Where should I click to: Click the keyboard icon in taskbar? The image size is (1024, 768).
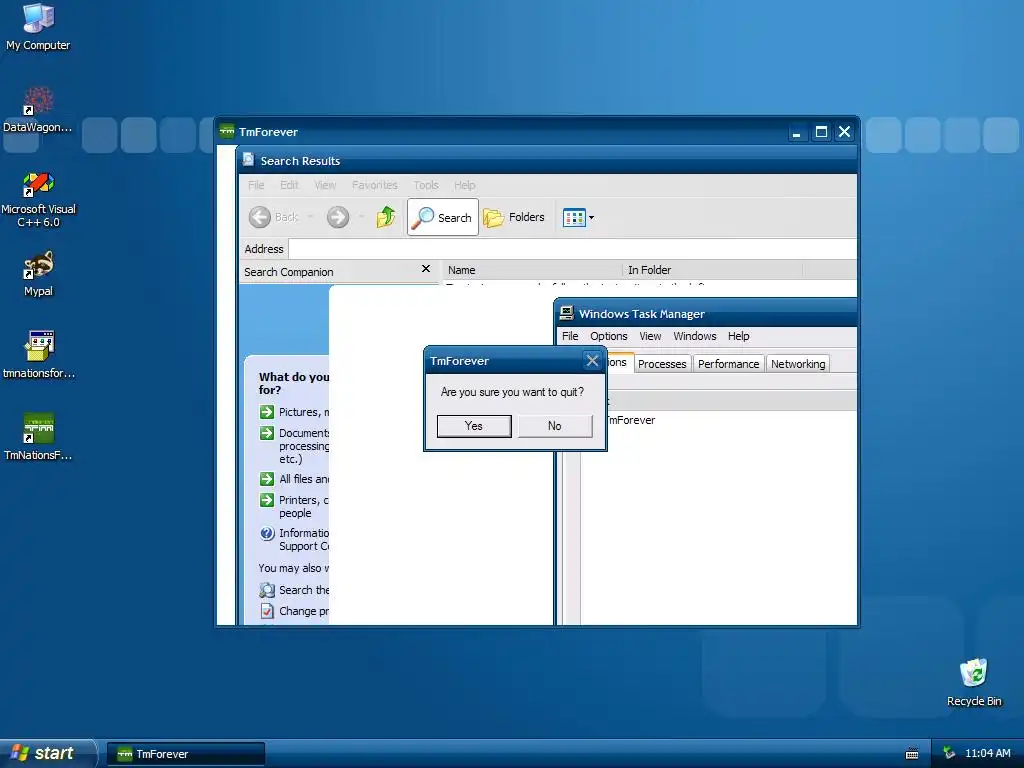912,754
